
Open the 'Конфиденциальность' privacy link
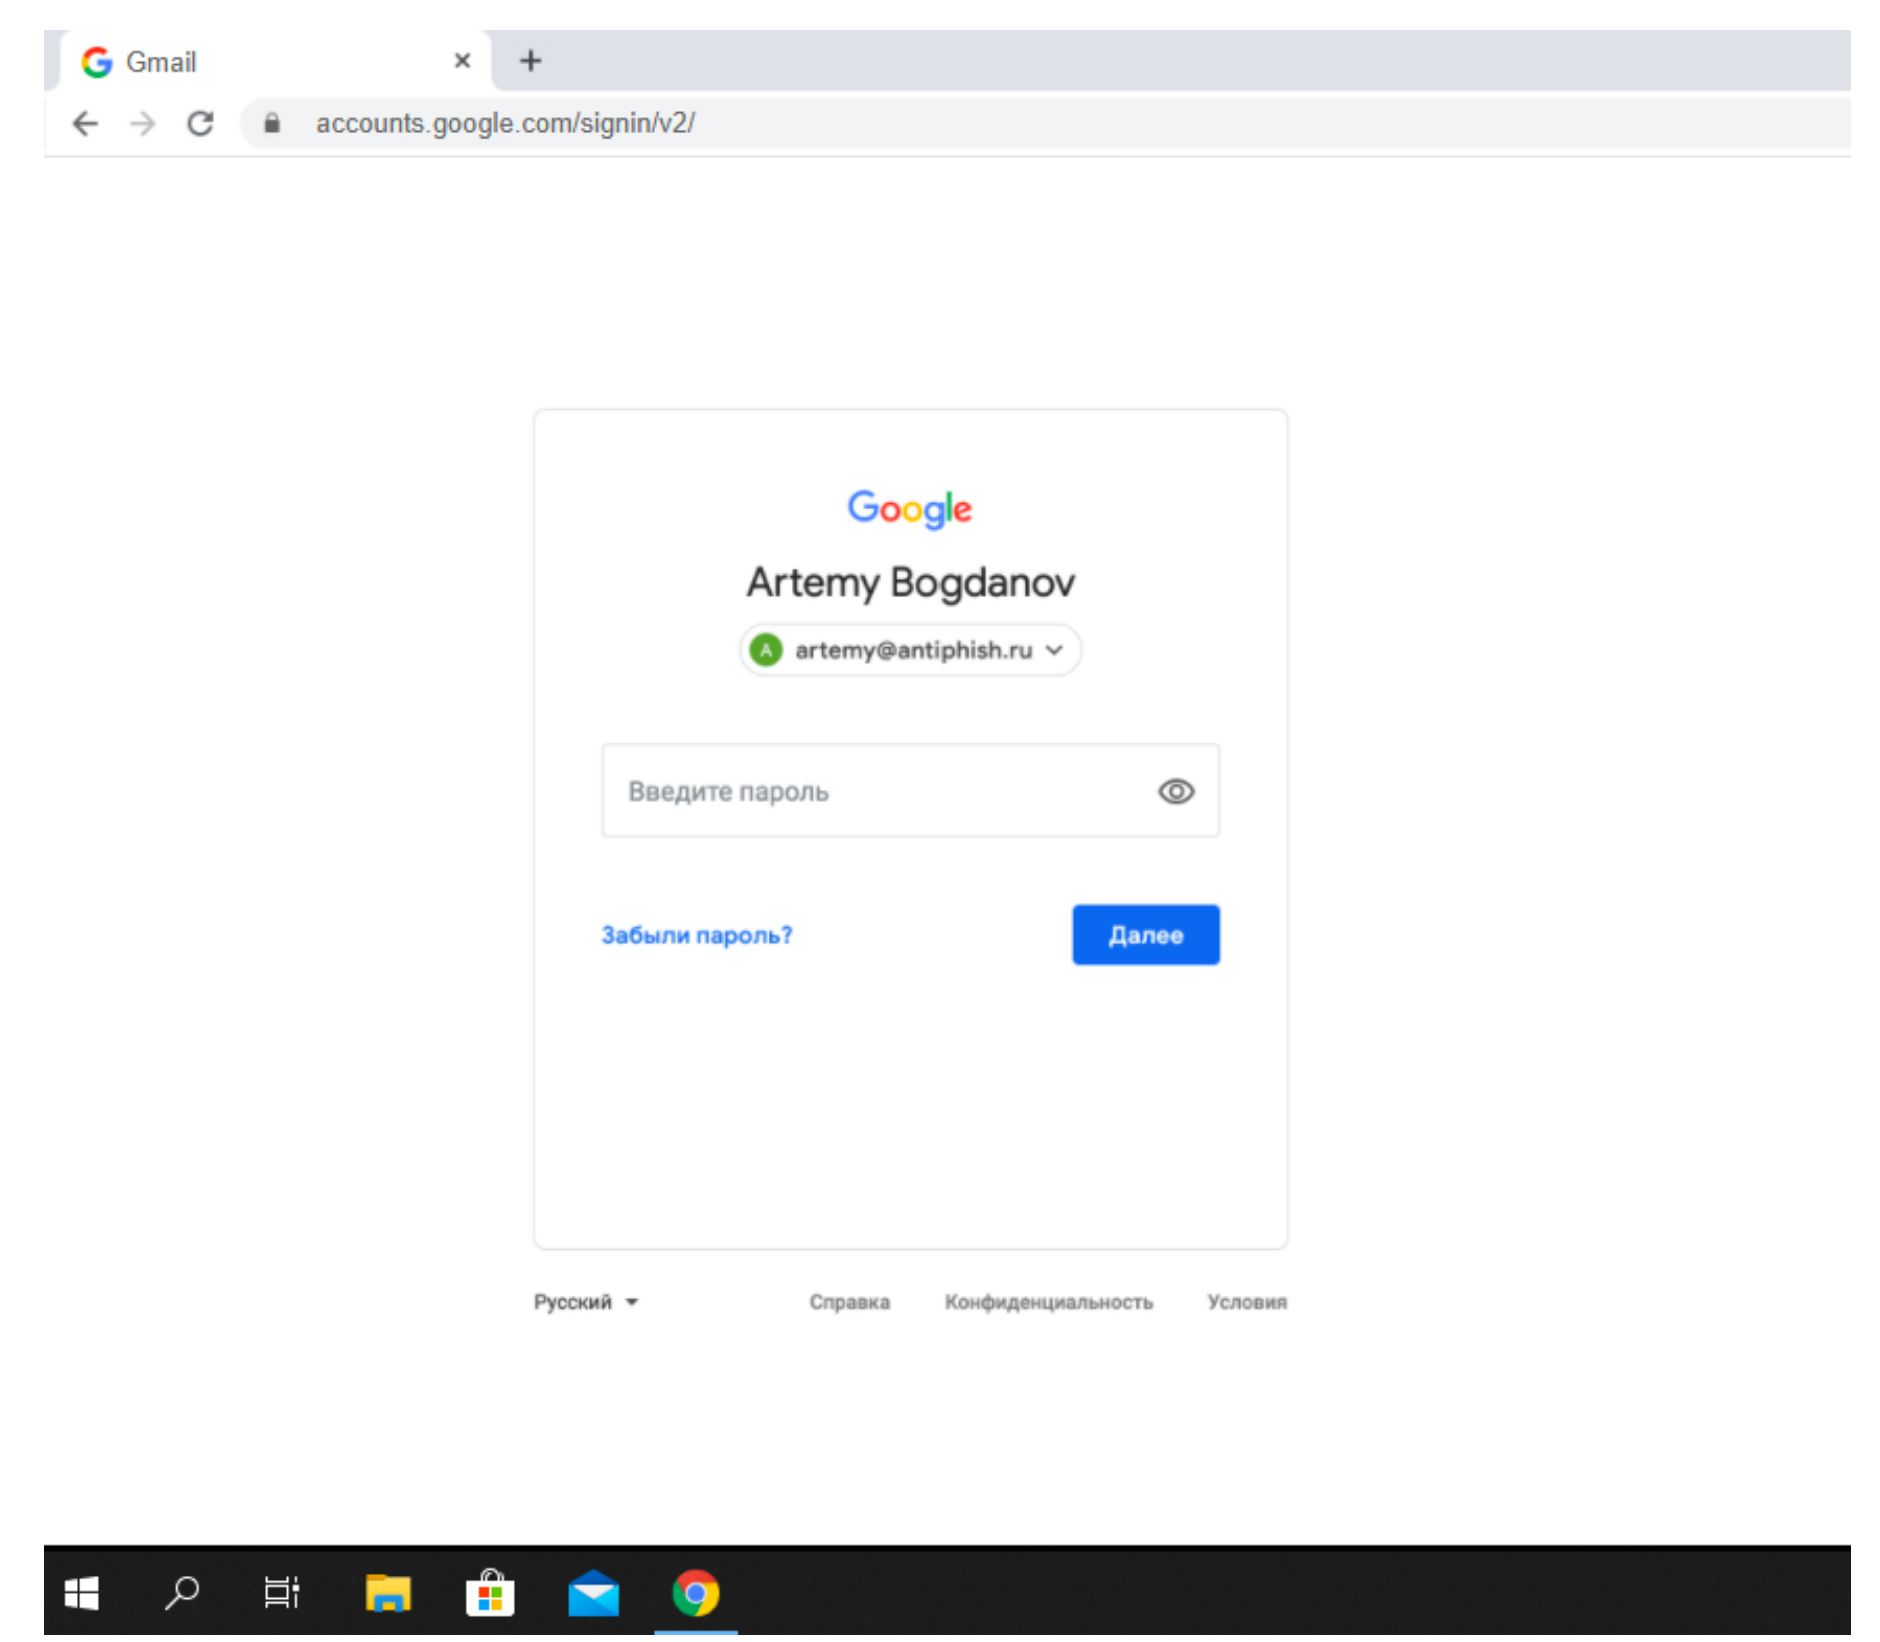[1049, 1302]
